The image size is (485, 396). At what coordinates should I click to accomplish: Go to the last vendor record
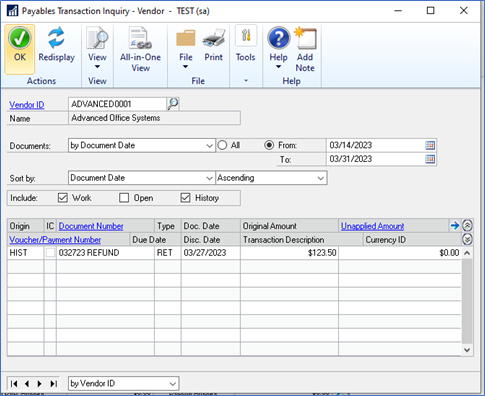pos(53,384)
